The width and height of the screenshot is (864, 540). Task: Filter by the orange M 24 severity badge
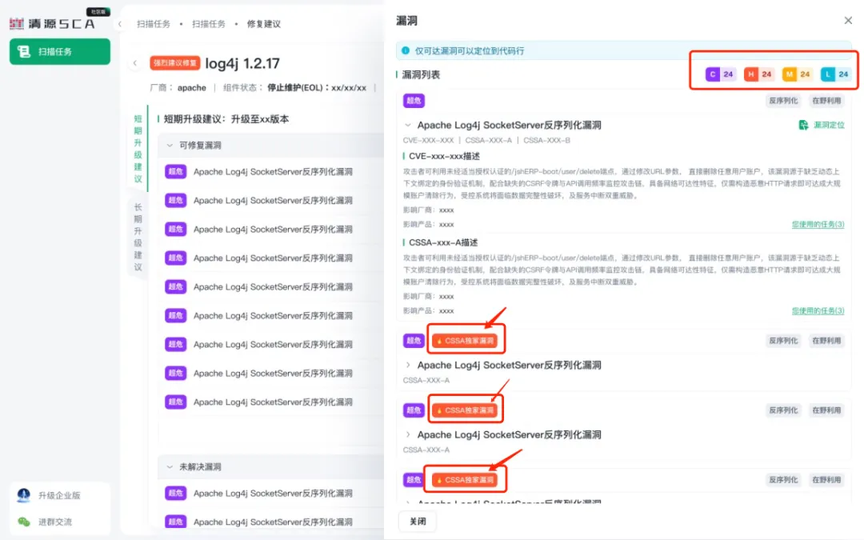[x=797, y=74]
